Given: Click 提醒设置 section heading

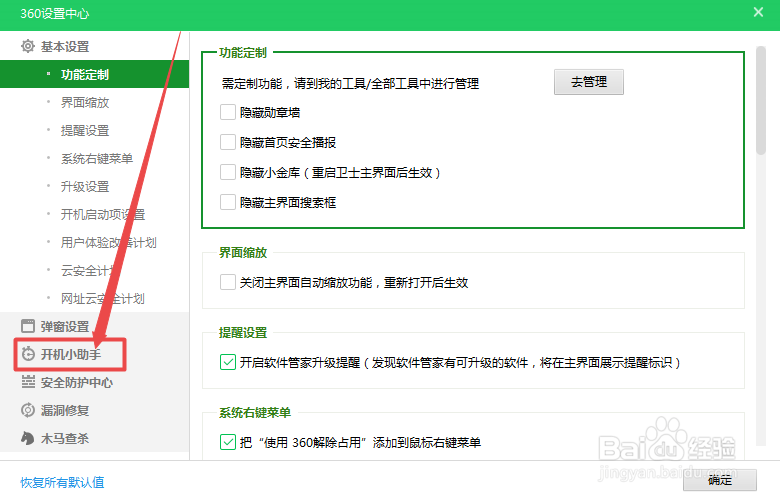Looking at the screenshot, I should 243,332.
